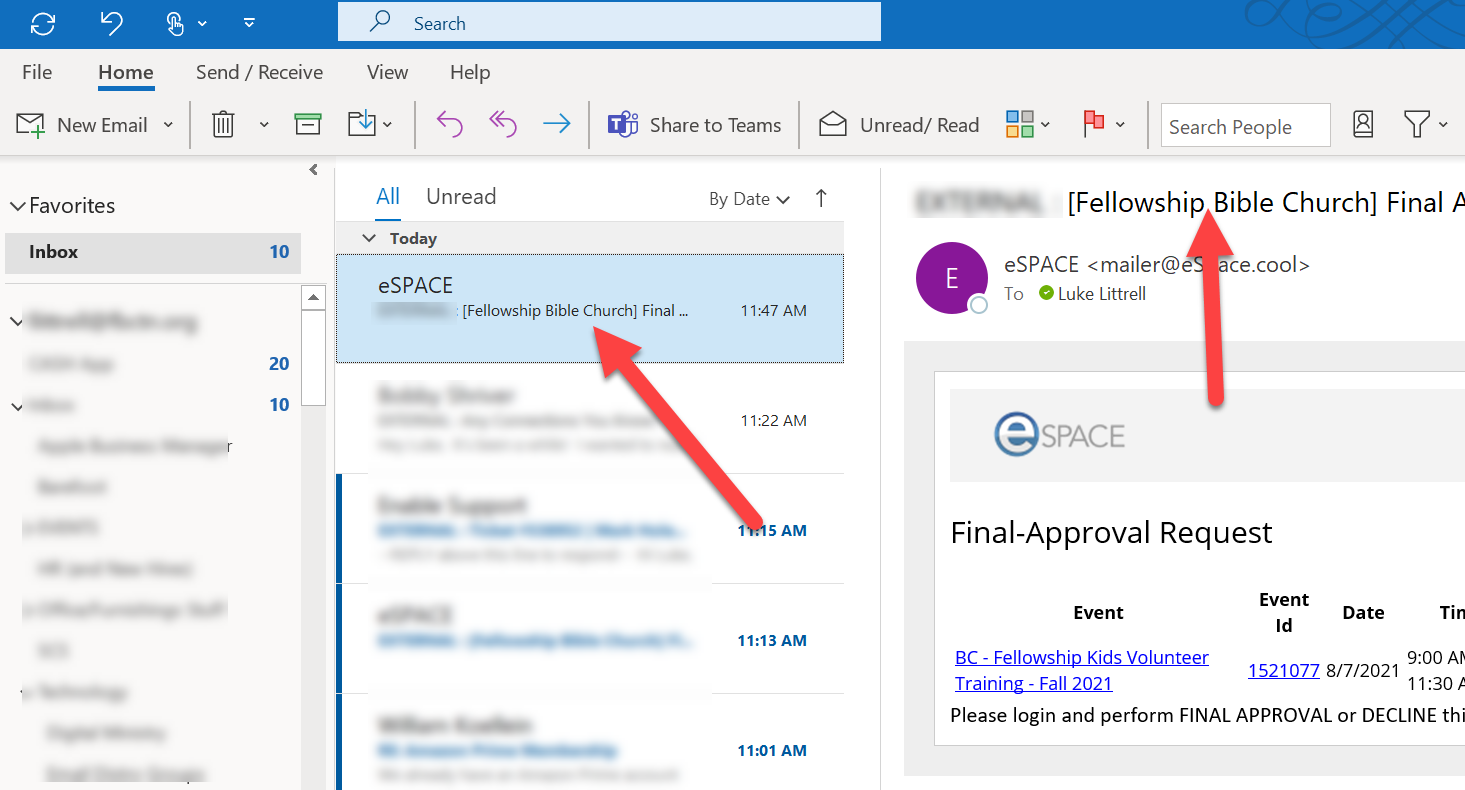
Task: Open the Send / Receive tab
Action: click(x=259, y=72)
